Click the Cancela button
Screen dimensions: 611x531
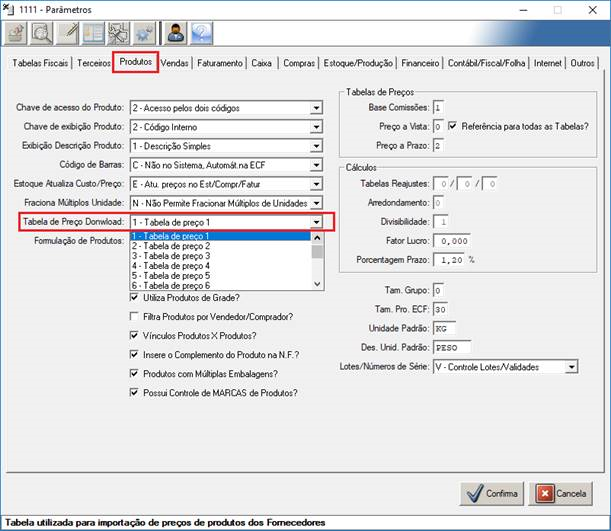click(x=561, y=494)
